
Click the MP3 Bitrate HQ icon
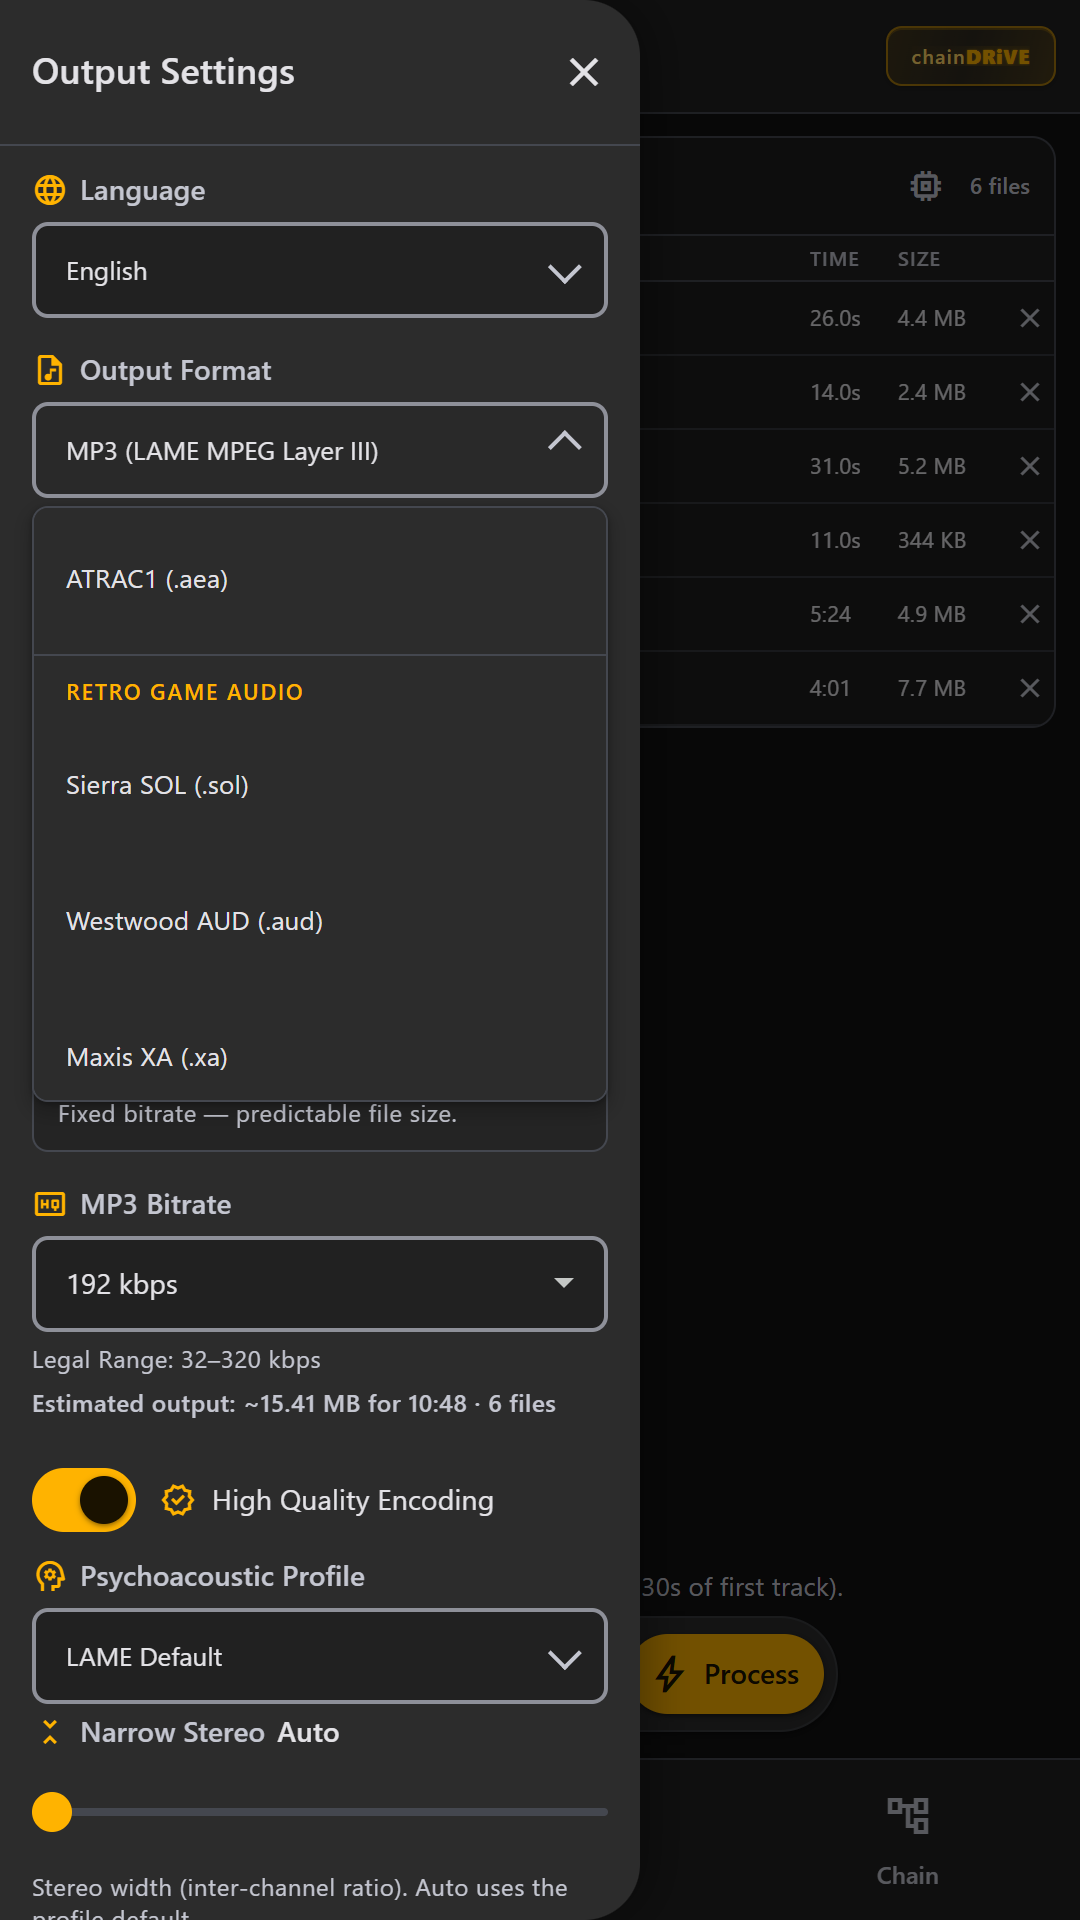pyautogui.click(x=50, y=1204)
